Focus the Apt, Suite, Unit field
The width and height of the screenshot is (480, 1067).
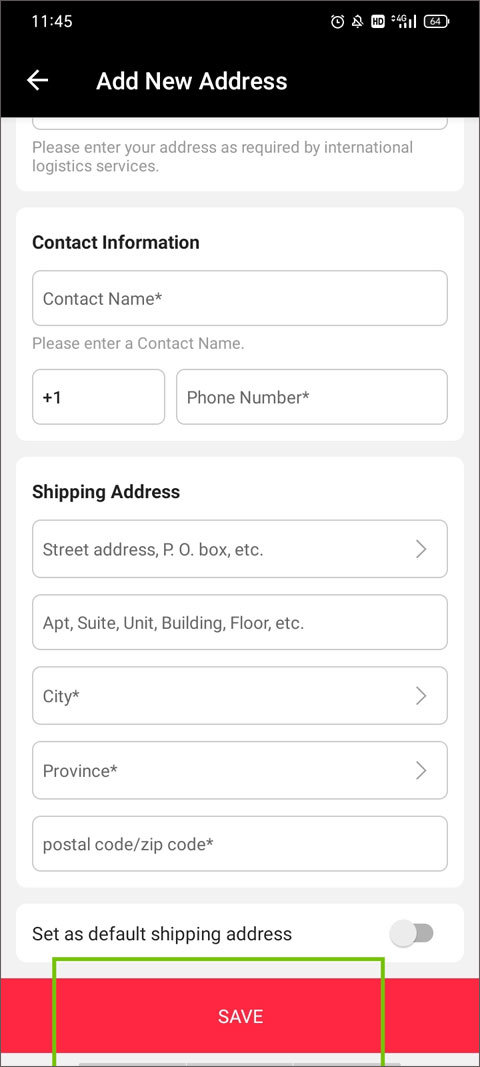(240, 623)
